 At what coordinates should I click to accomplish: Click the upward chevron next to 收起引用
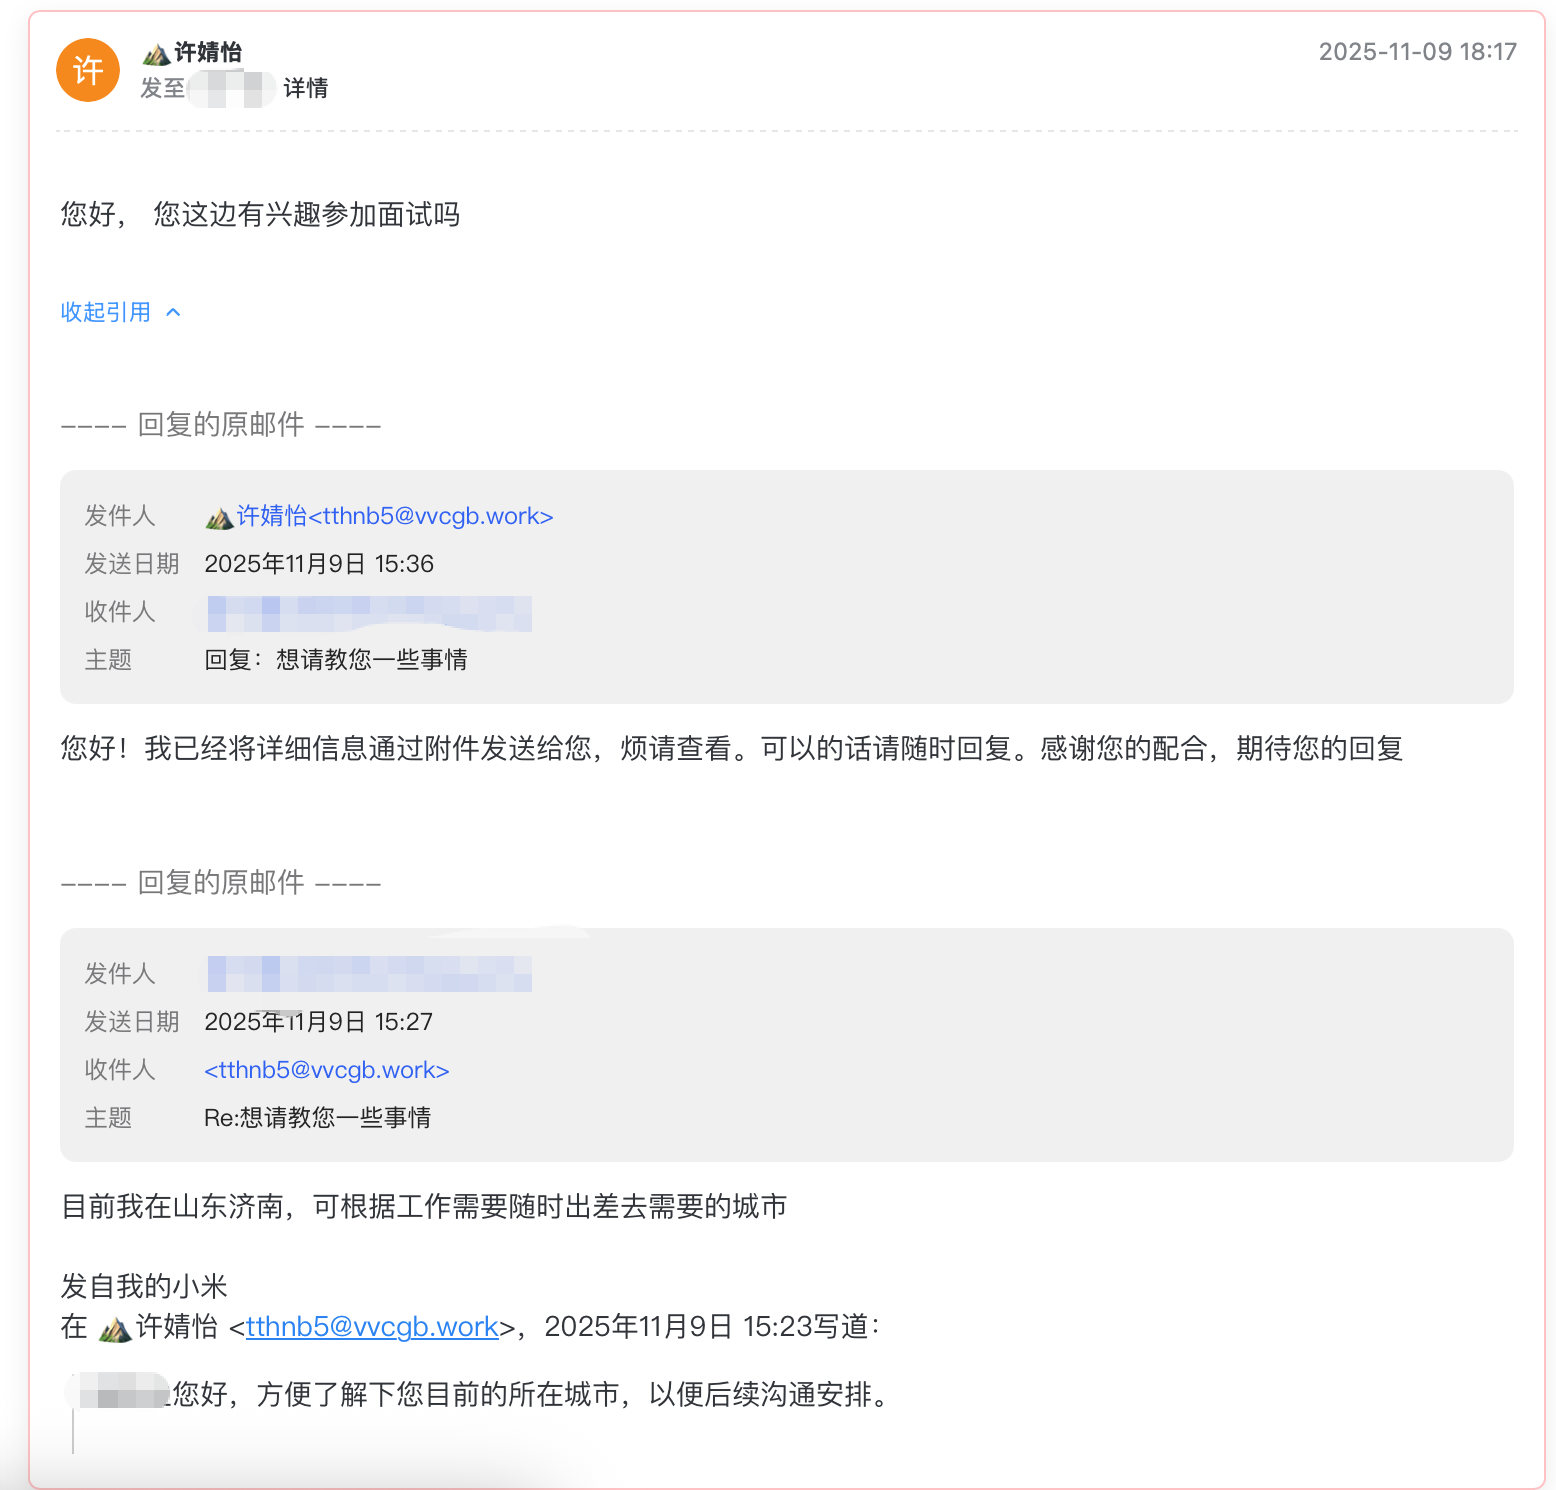point(173,311)
